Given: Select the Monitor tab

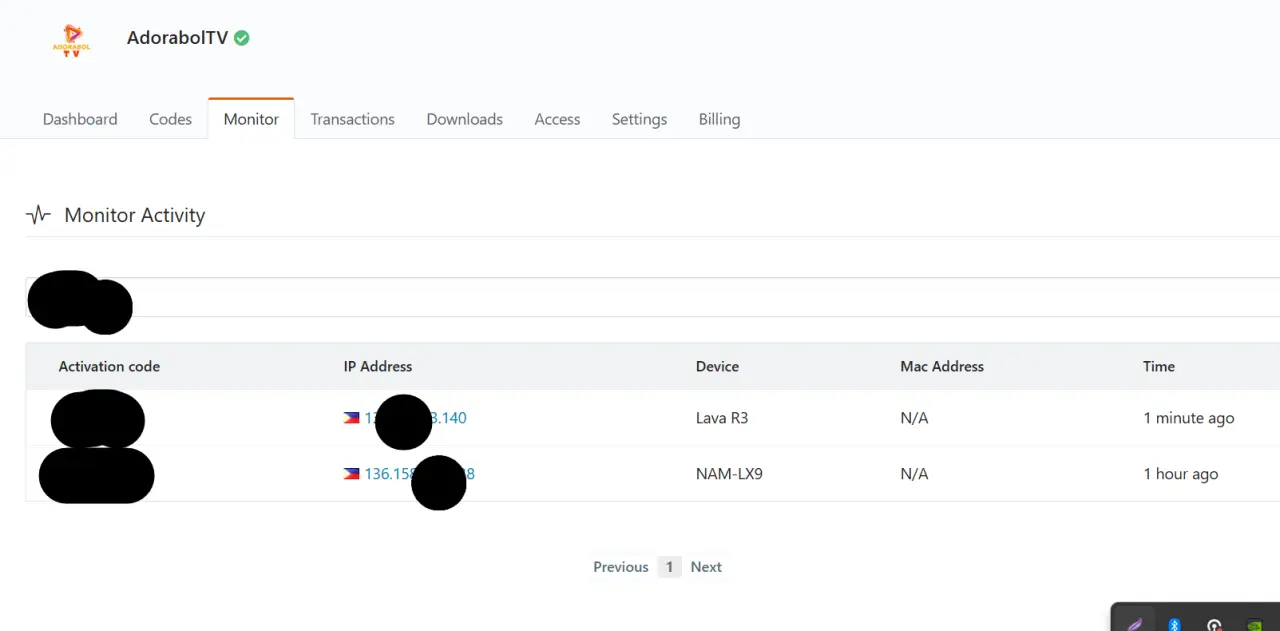Looking at the screenshot, I should pos(251,119).
